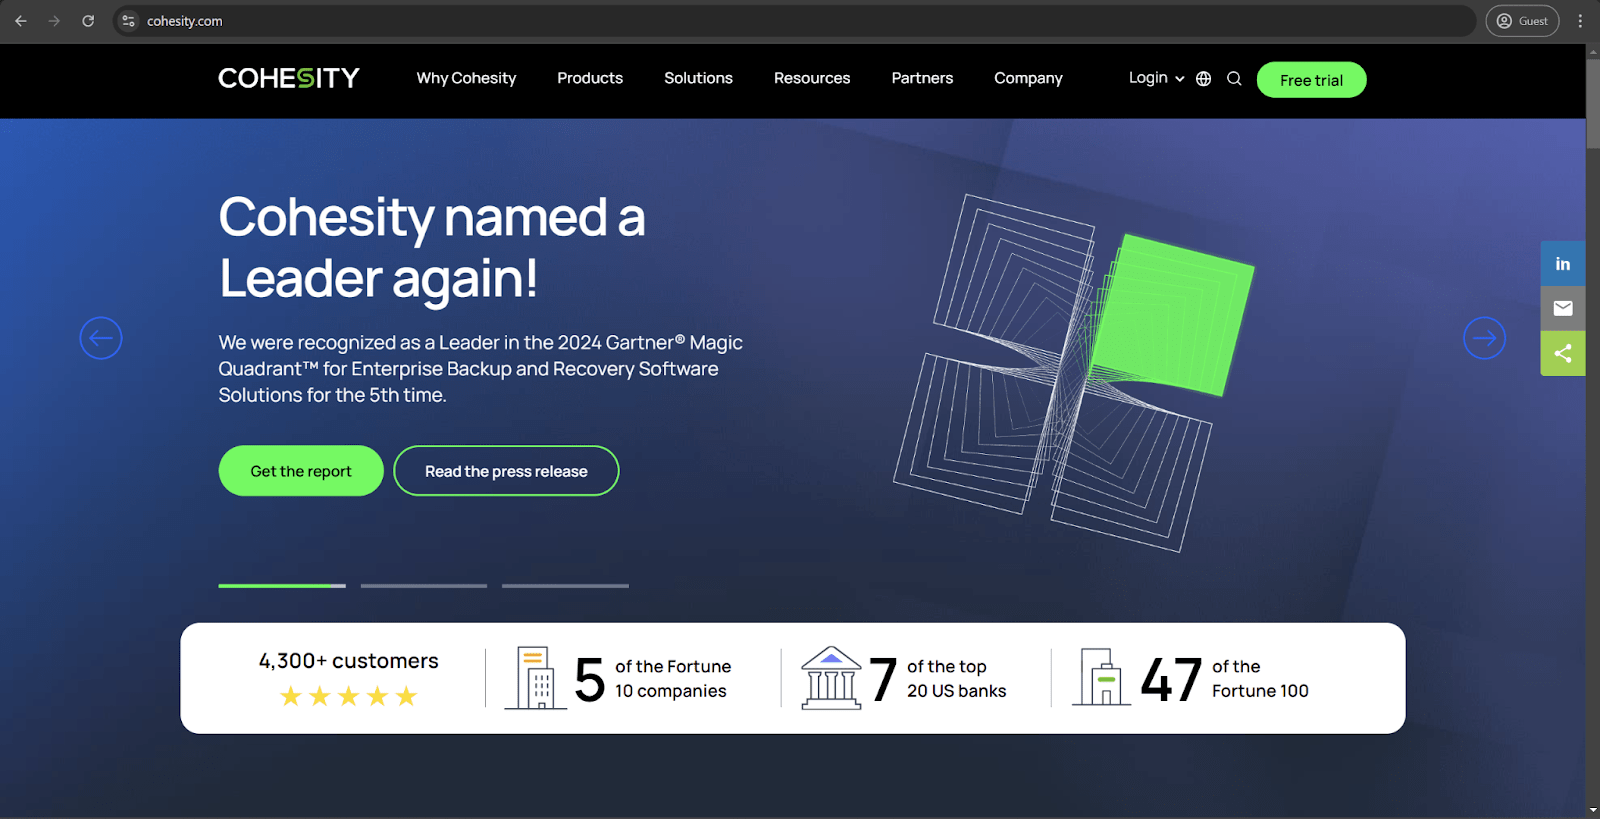1600x819 pixels.
Task: Click the email share icon
Action: point(1562,309)
